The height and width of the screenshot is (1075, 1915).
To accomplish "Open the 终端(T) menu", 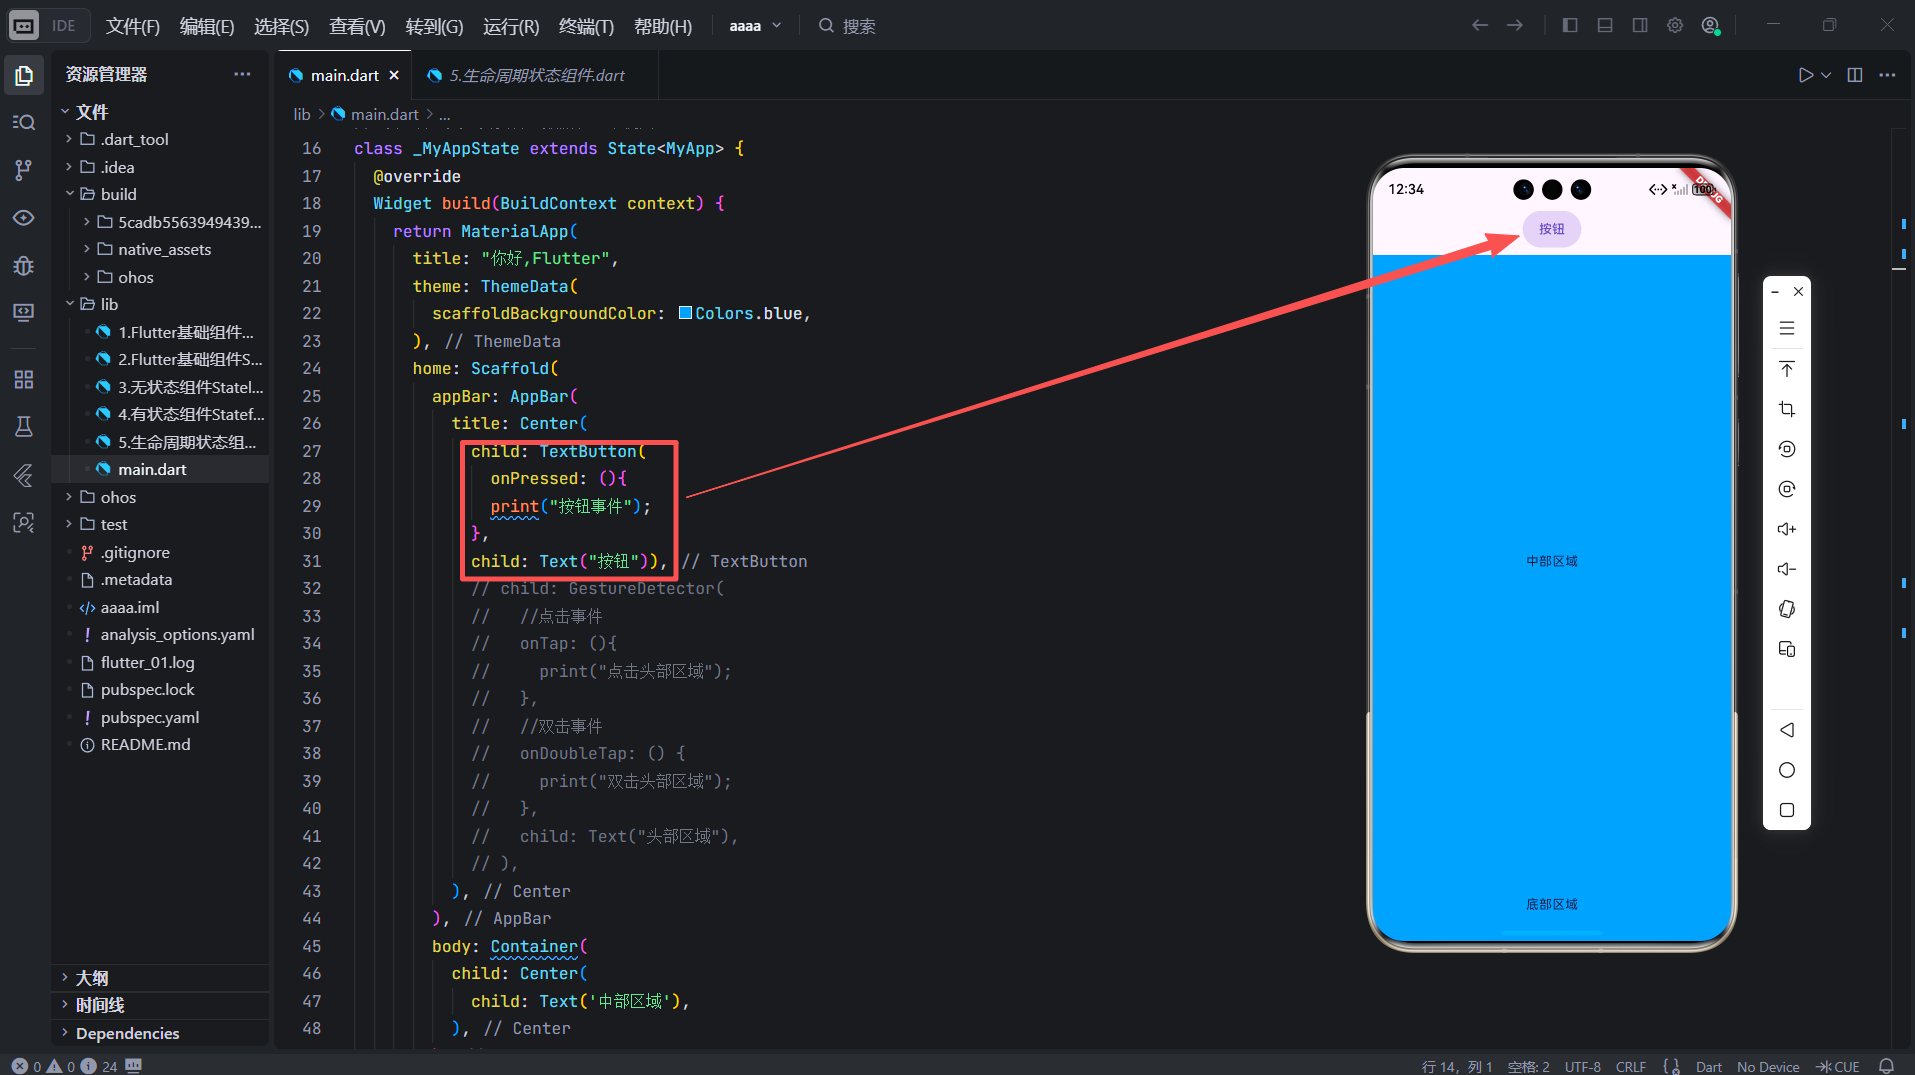I will click(x=586, y=26).
